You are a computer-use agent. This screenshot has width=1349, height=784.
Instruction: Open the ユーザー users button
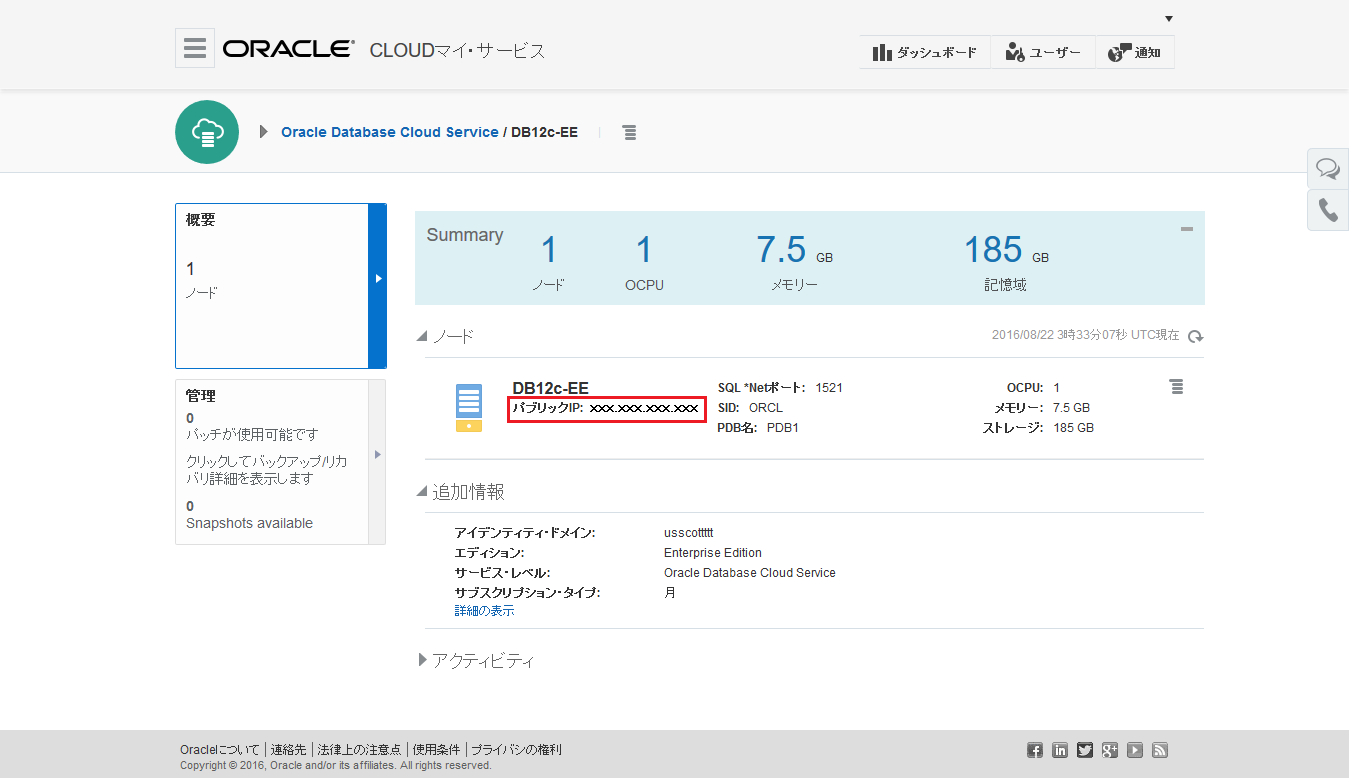(x=1043, y=52)
